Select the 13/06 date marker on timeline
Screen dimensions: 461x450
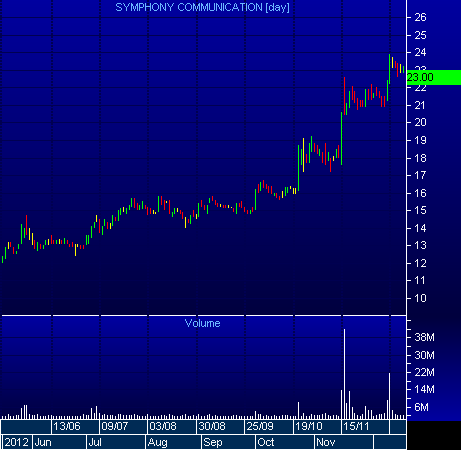(x=67, y=426)
